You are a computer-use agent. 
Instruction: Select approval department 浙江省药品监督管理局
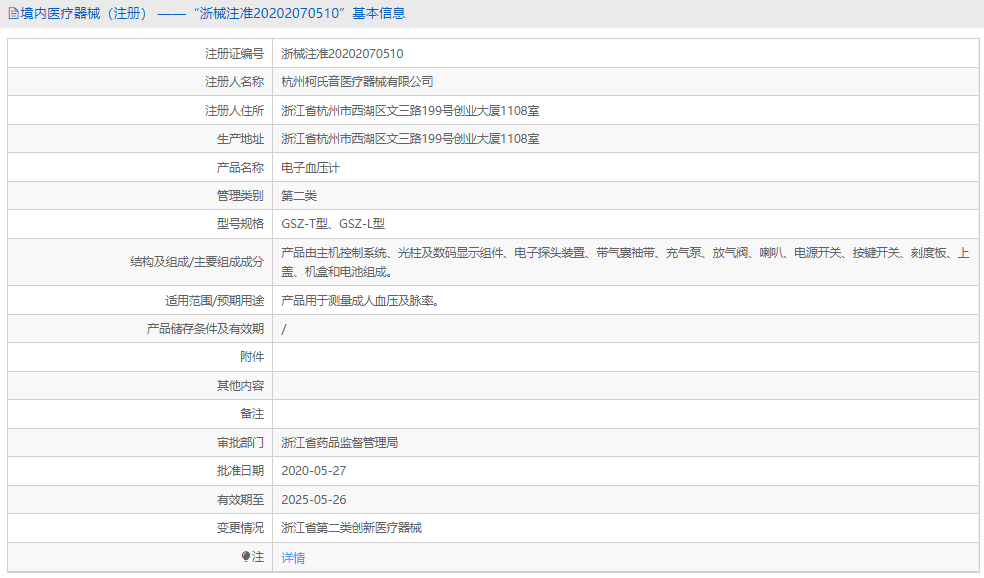pyautogui.click(x=340, y=442)
